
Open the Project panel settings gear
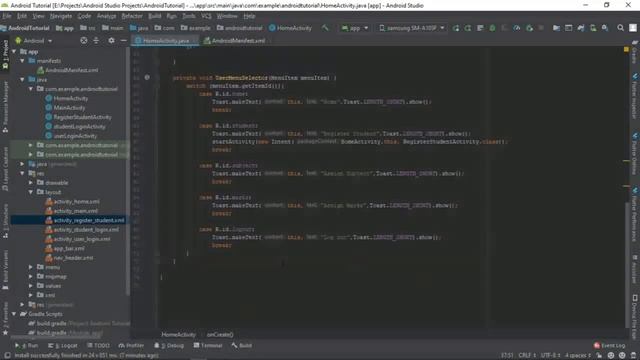pos(111,40)
